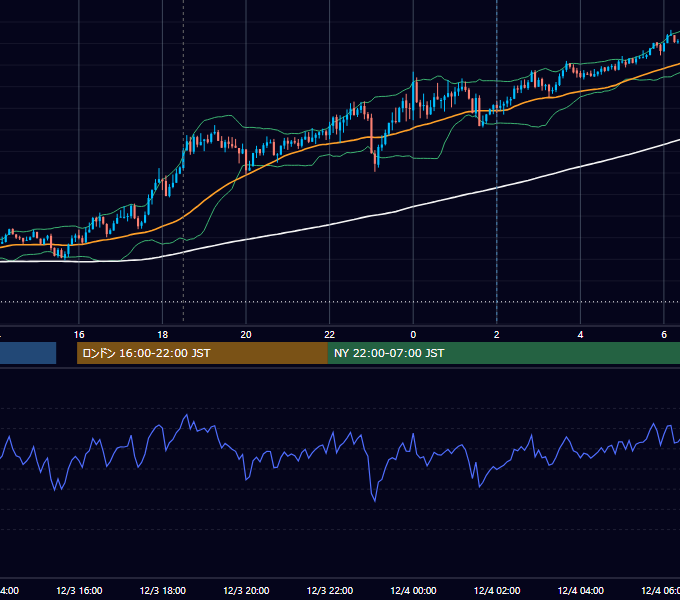Click hour label 20 on price chart axis
Viewport: 680px width, 600px height.
246,335
